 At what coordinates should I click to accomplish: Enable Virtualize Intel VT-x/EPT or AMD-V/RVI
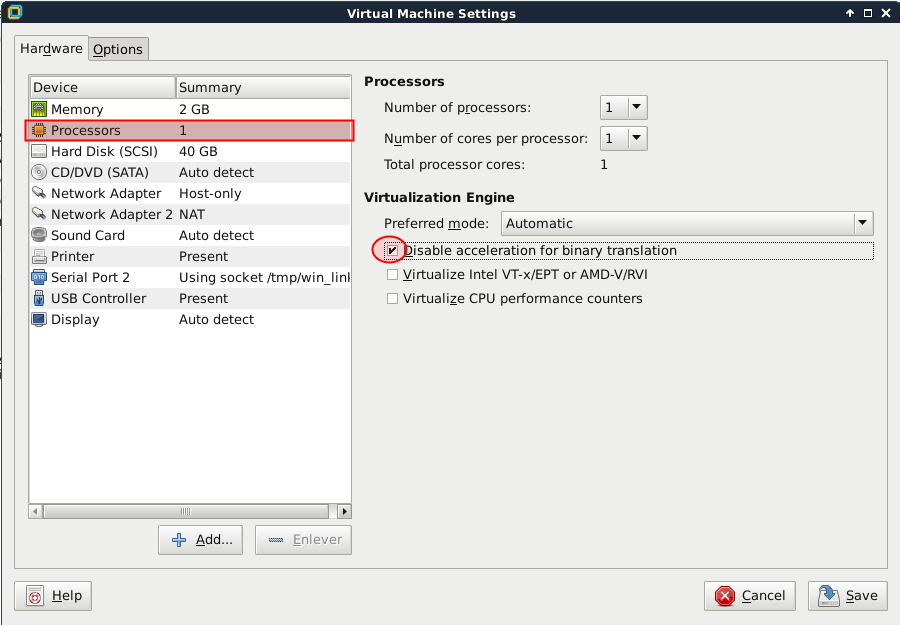[393, 274]
